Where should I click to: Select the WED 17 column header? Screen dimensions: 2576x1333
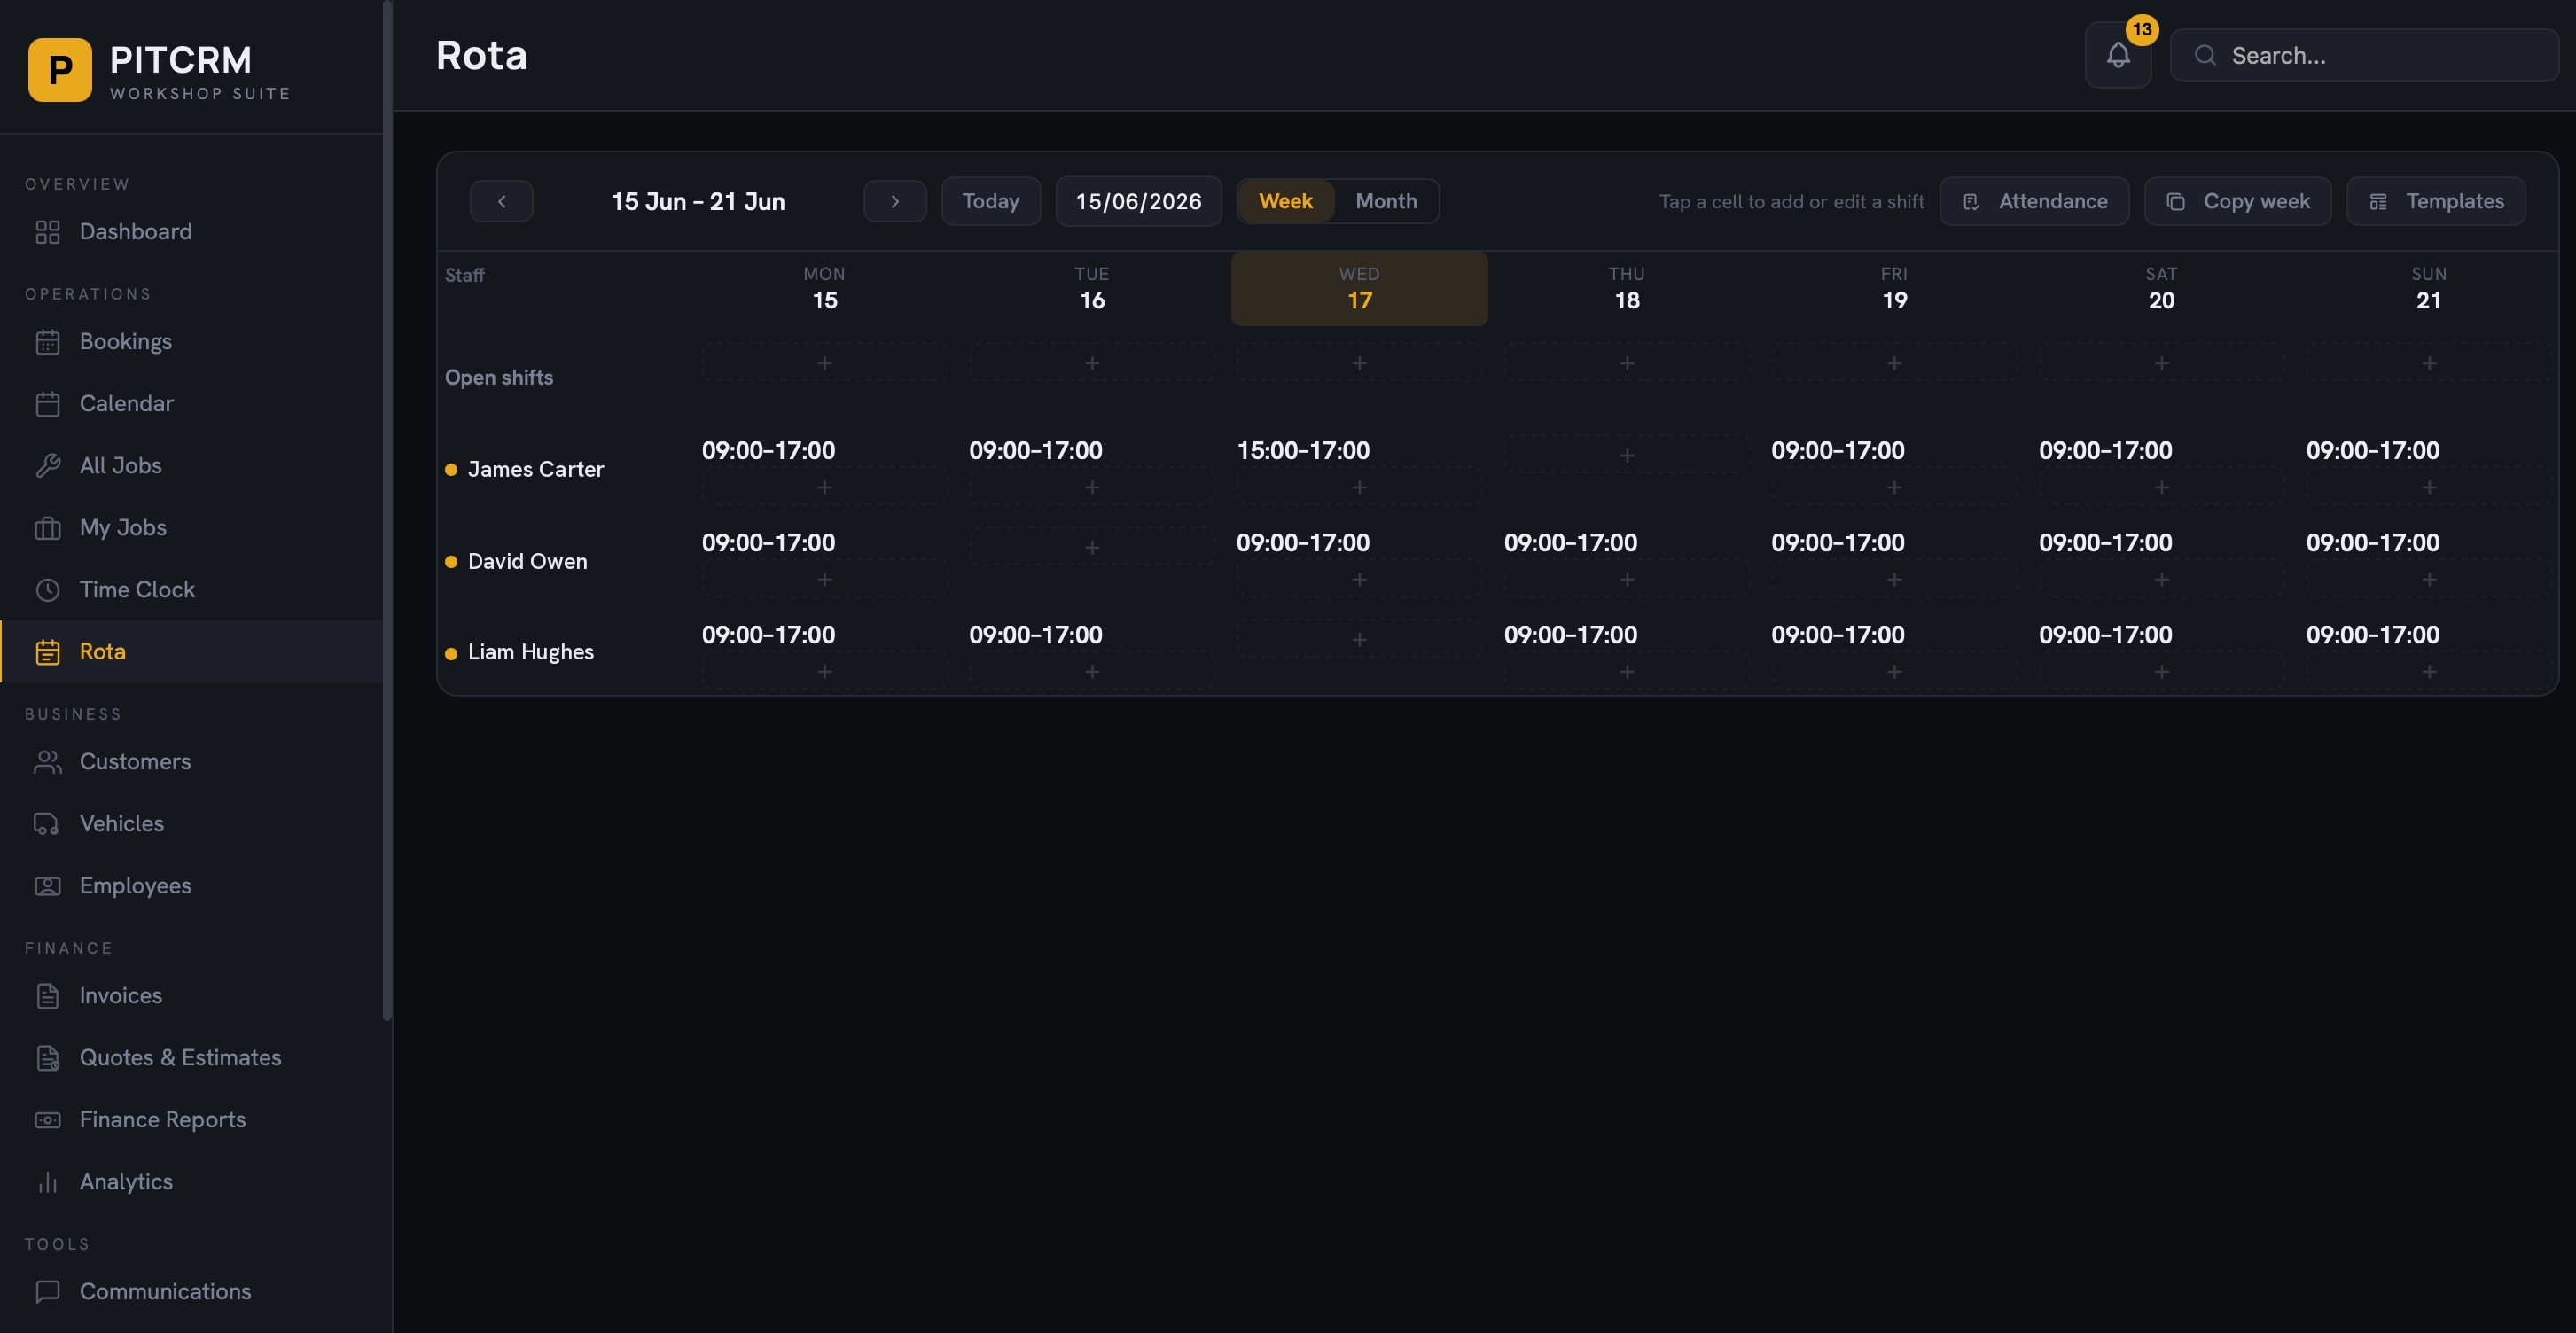1359,288
